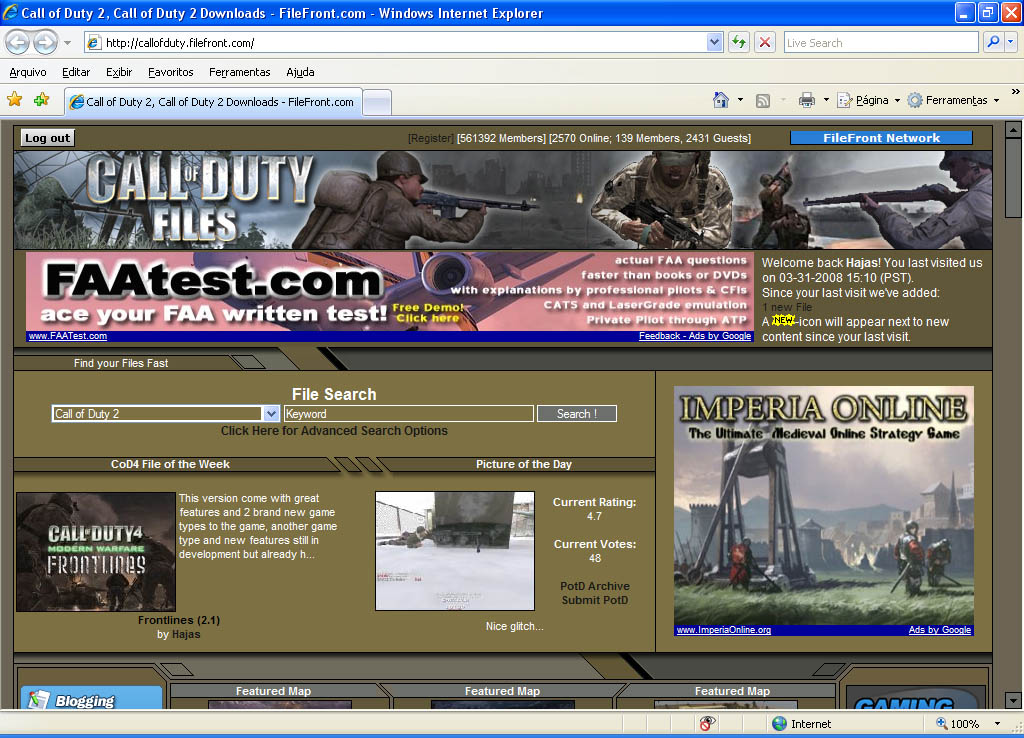Open a new blank tab
Viewport: 1024px width, 738px height.
377,103
